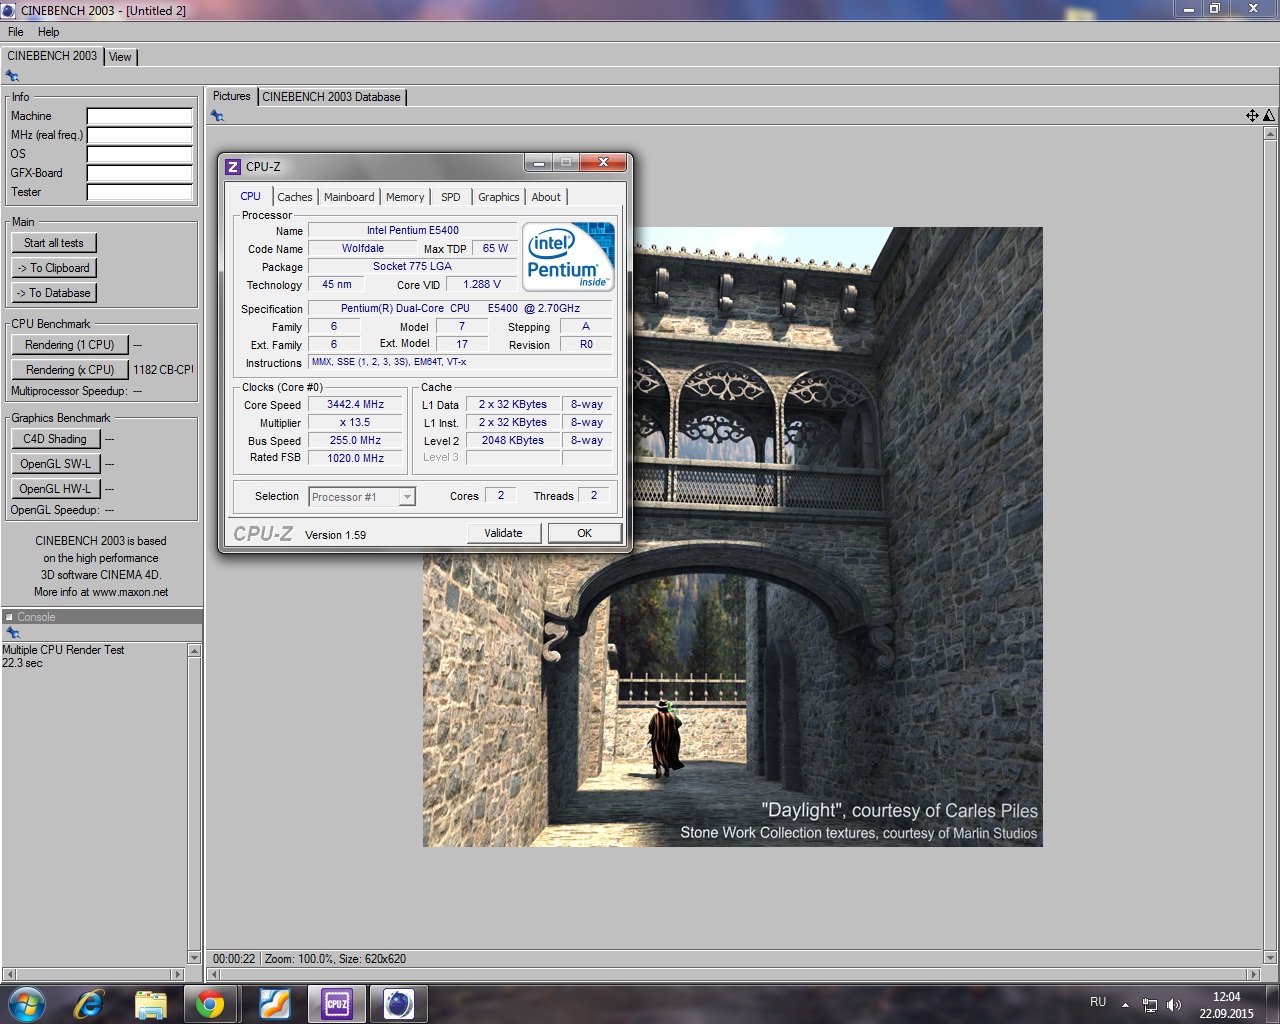This screenshot has height=1024, width=1280.
Task: Open SPD tab in CPU-Z
Action: click(x=451, y=197)
